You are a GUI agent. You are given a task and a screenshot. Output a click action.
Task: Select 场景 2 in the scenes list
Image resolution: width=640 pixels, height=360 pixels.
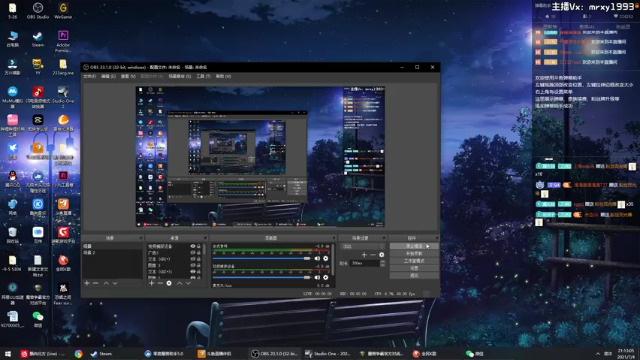112,253
